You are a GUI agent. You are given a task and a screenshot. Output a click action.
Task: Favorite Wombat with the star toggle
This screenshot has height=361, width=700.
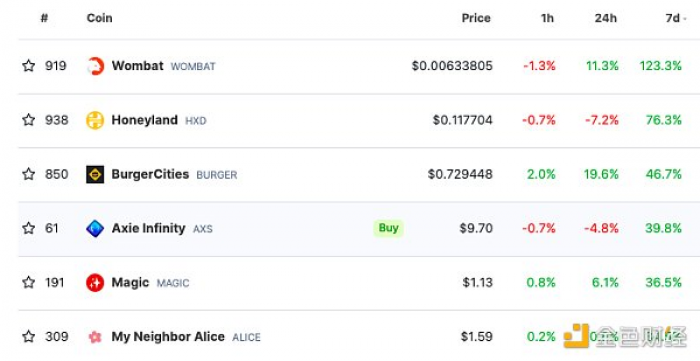click(29, 66)
